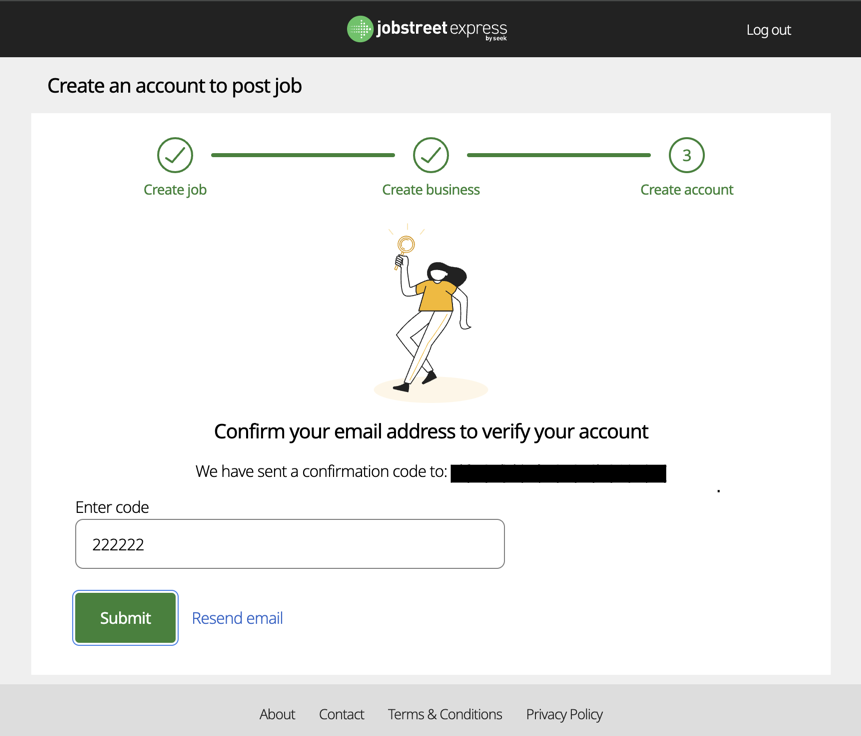Click the Create business checkmark circle
The width and height of the screenshot is (861, 736).
click(x=431, y=155)
